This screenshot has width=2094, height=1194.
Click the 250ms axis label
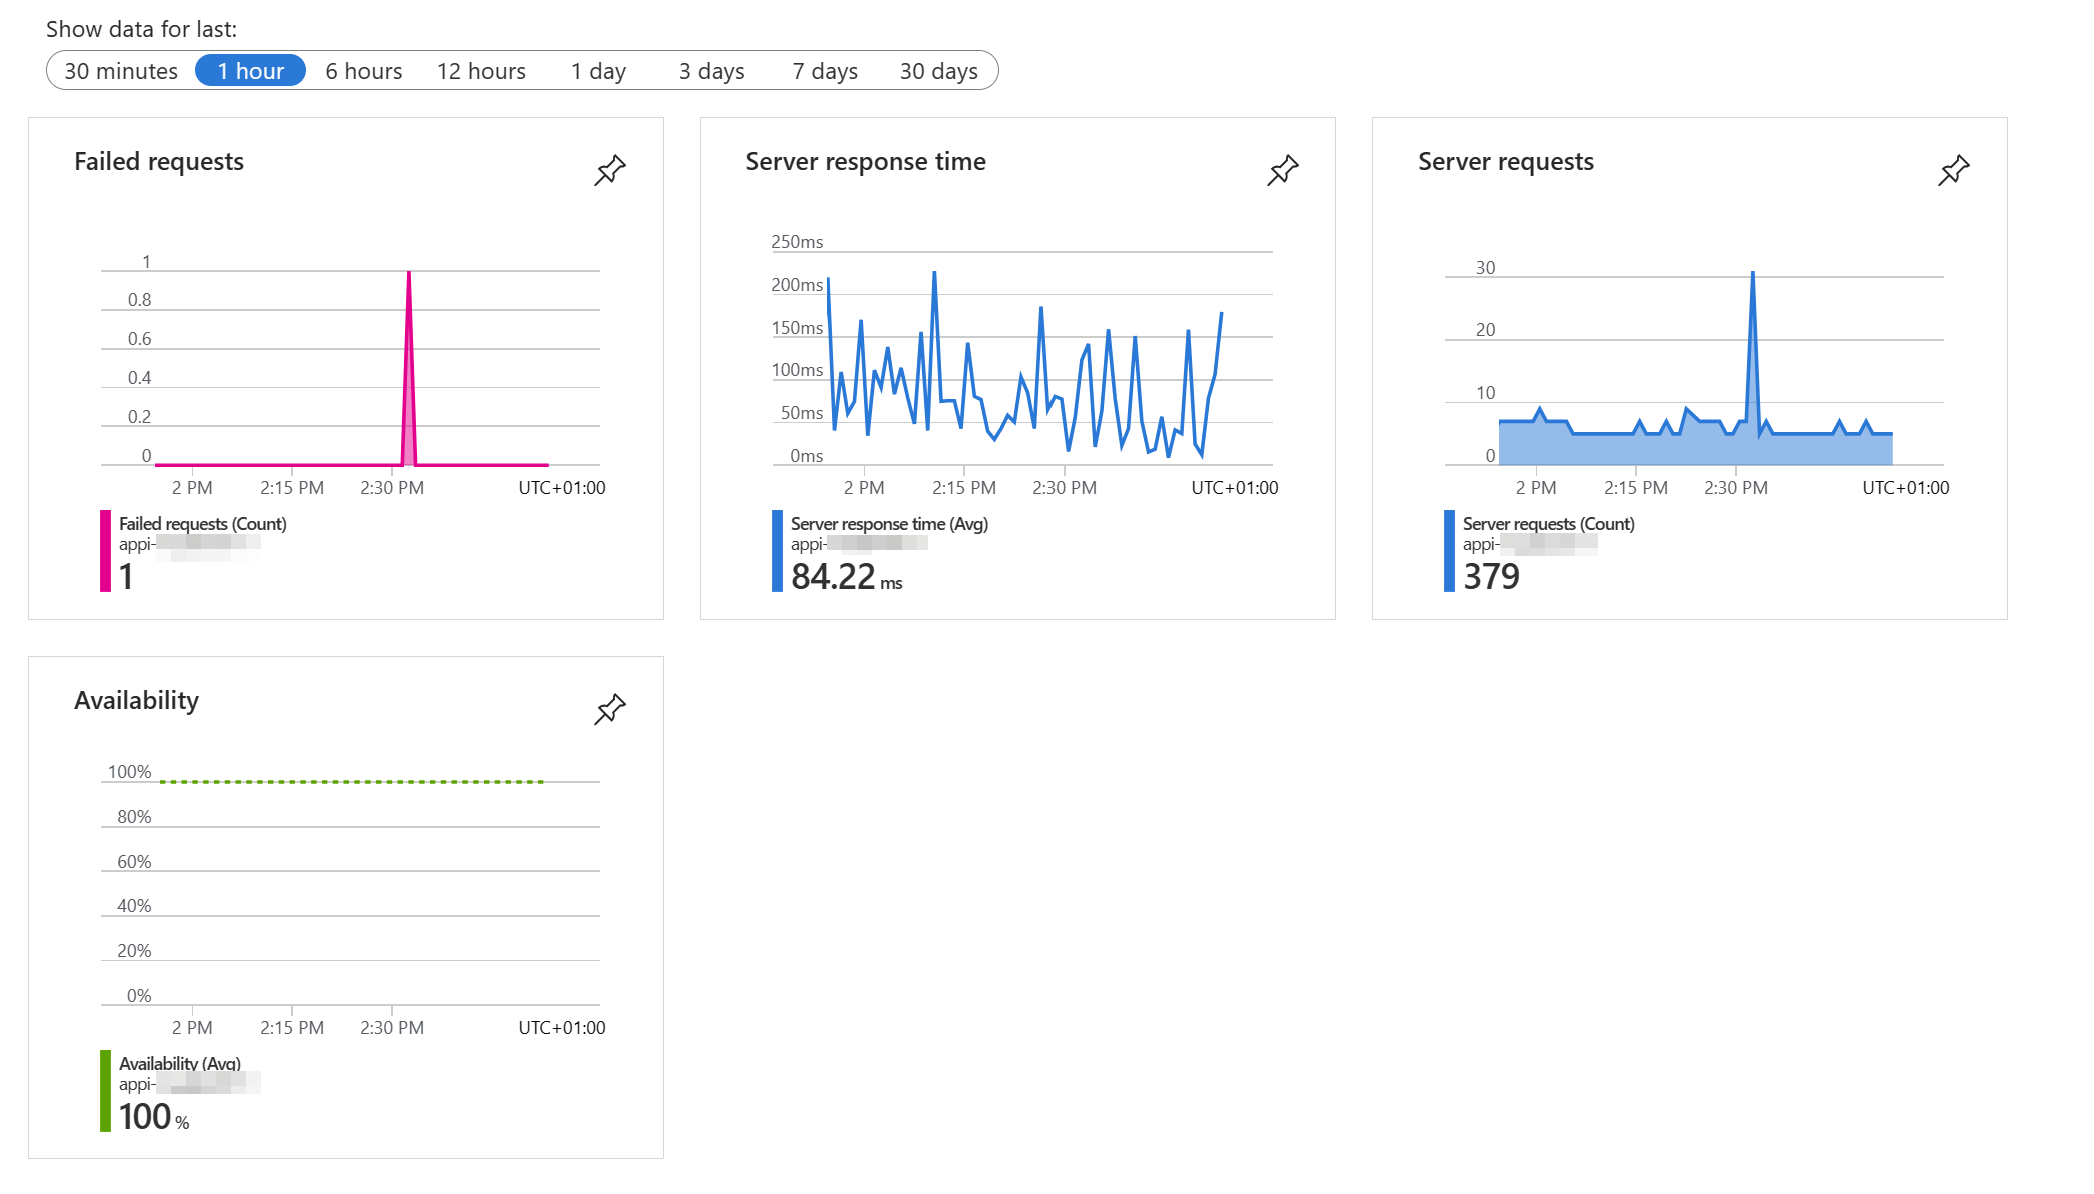(797, 242)
